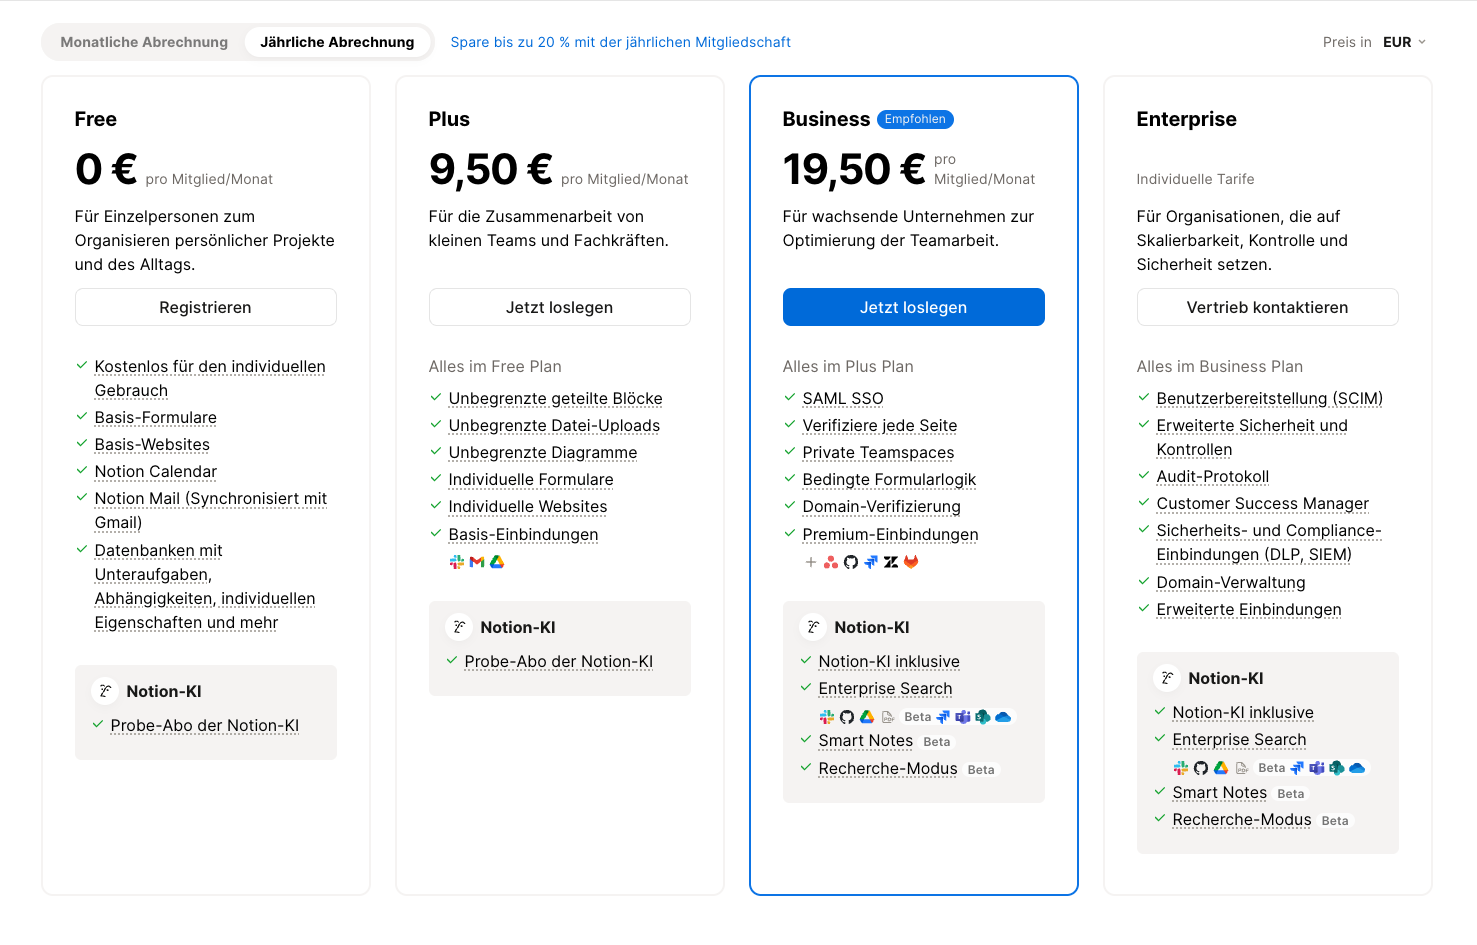Click SharePoint icon in the Enterprise plan card

coord(1337,768)
